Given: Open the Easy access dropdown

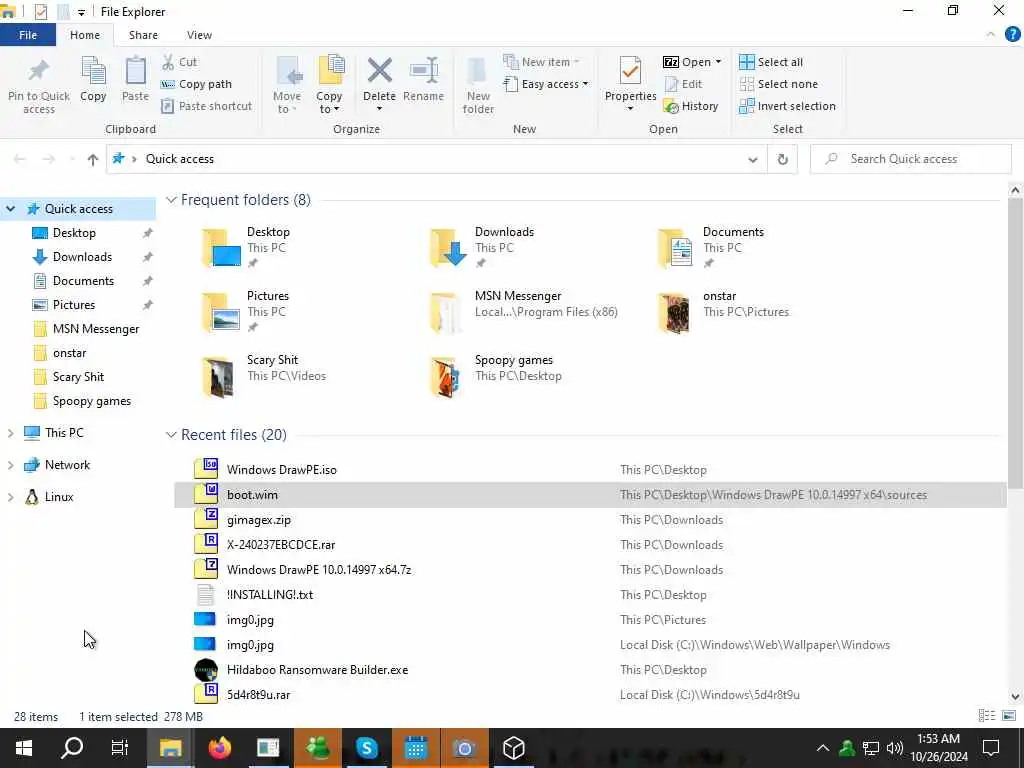Looking at the screenshot, I should click(x=546, y=84).
